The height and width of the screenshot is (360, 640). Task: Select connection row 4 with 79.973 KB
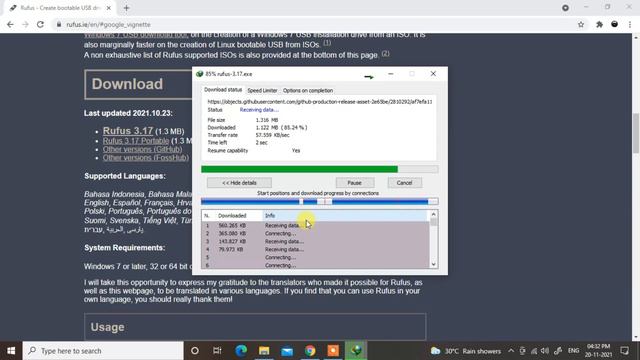[315, 249]
